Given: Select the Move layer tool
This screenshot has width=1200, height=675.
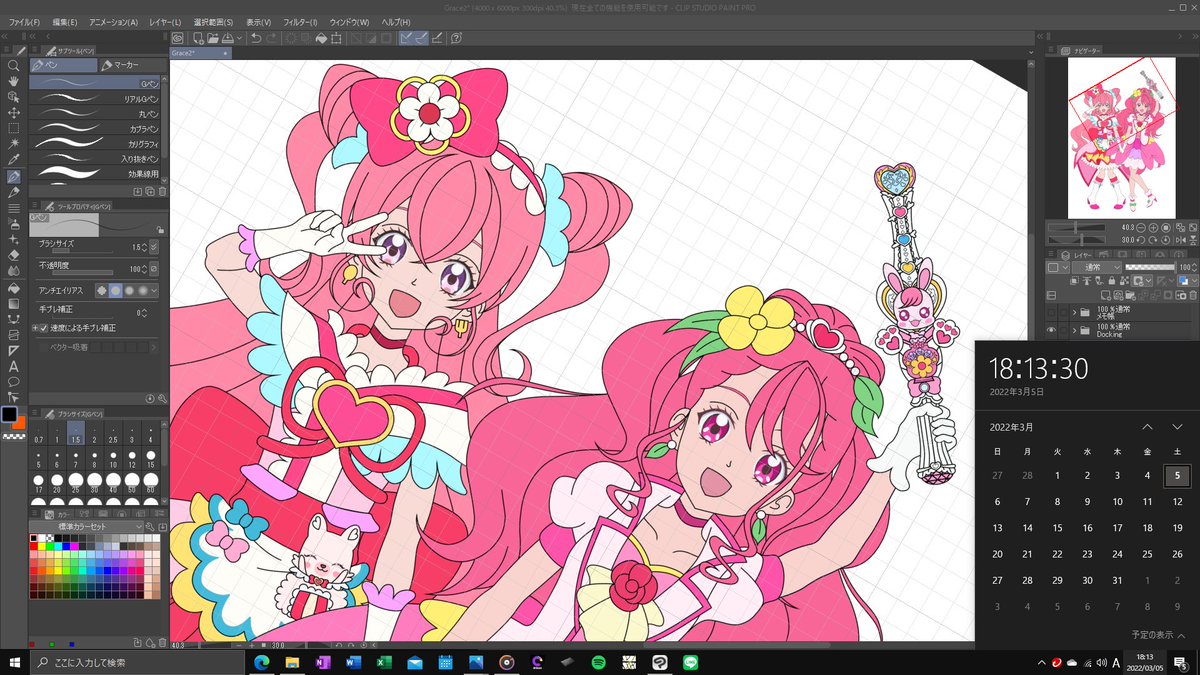Looking at the screenshot, I should click(13, 113).
